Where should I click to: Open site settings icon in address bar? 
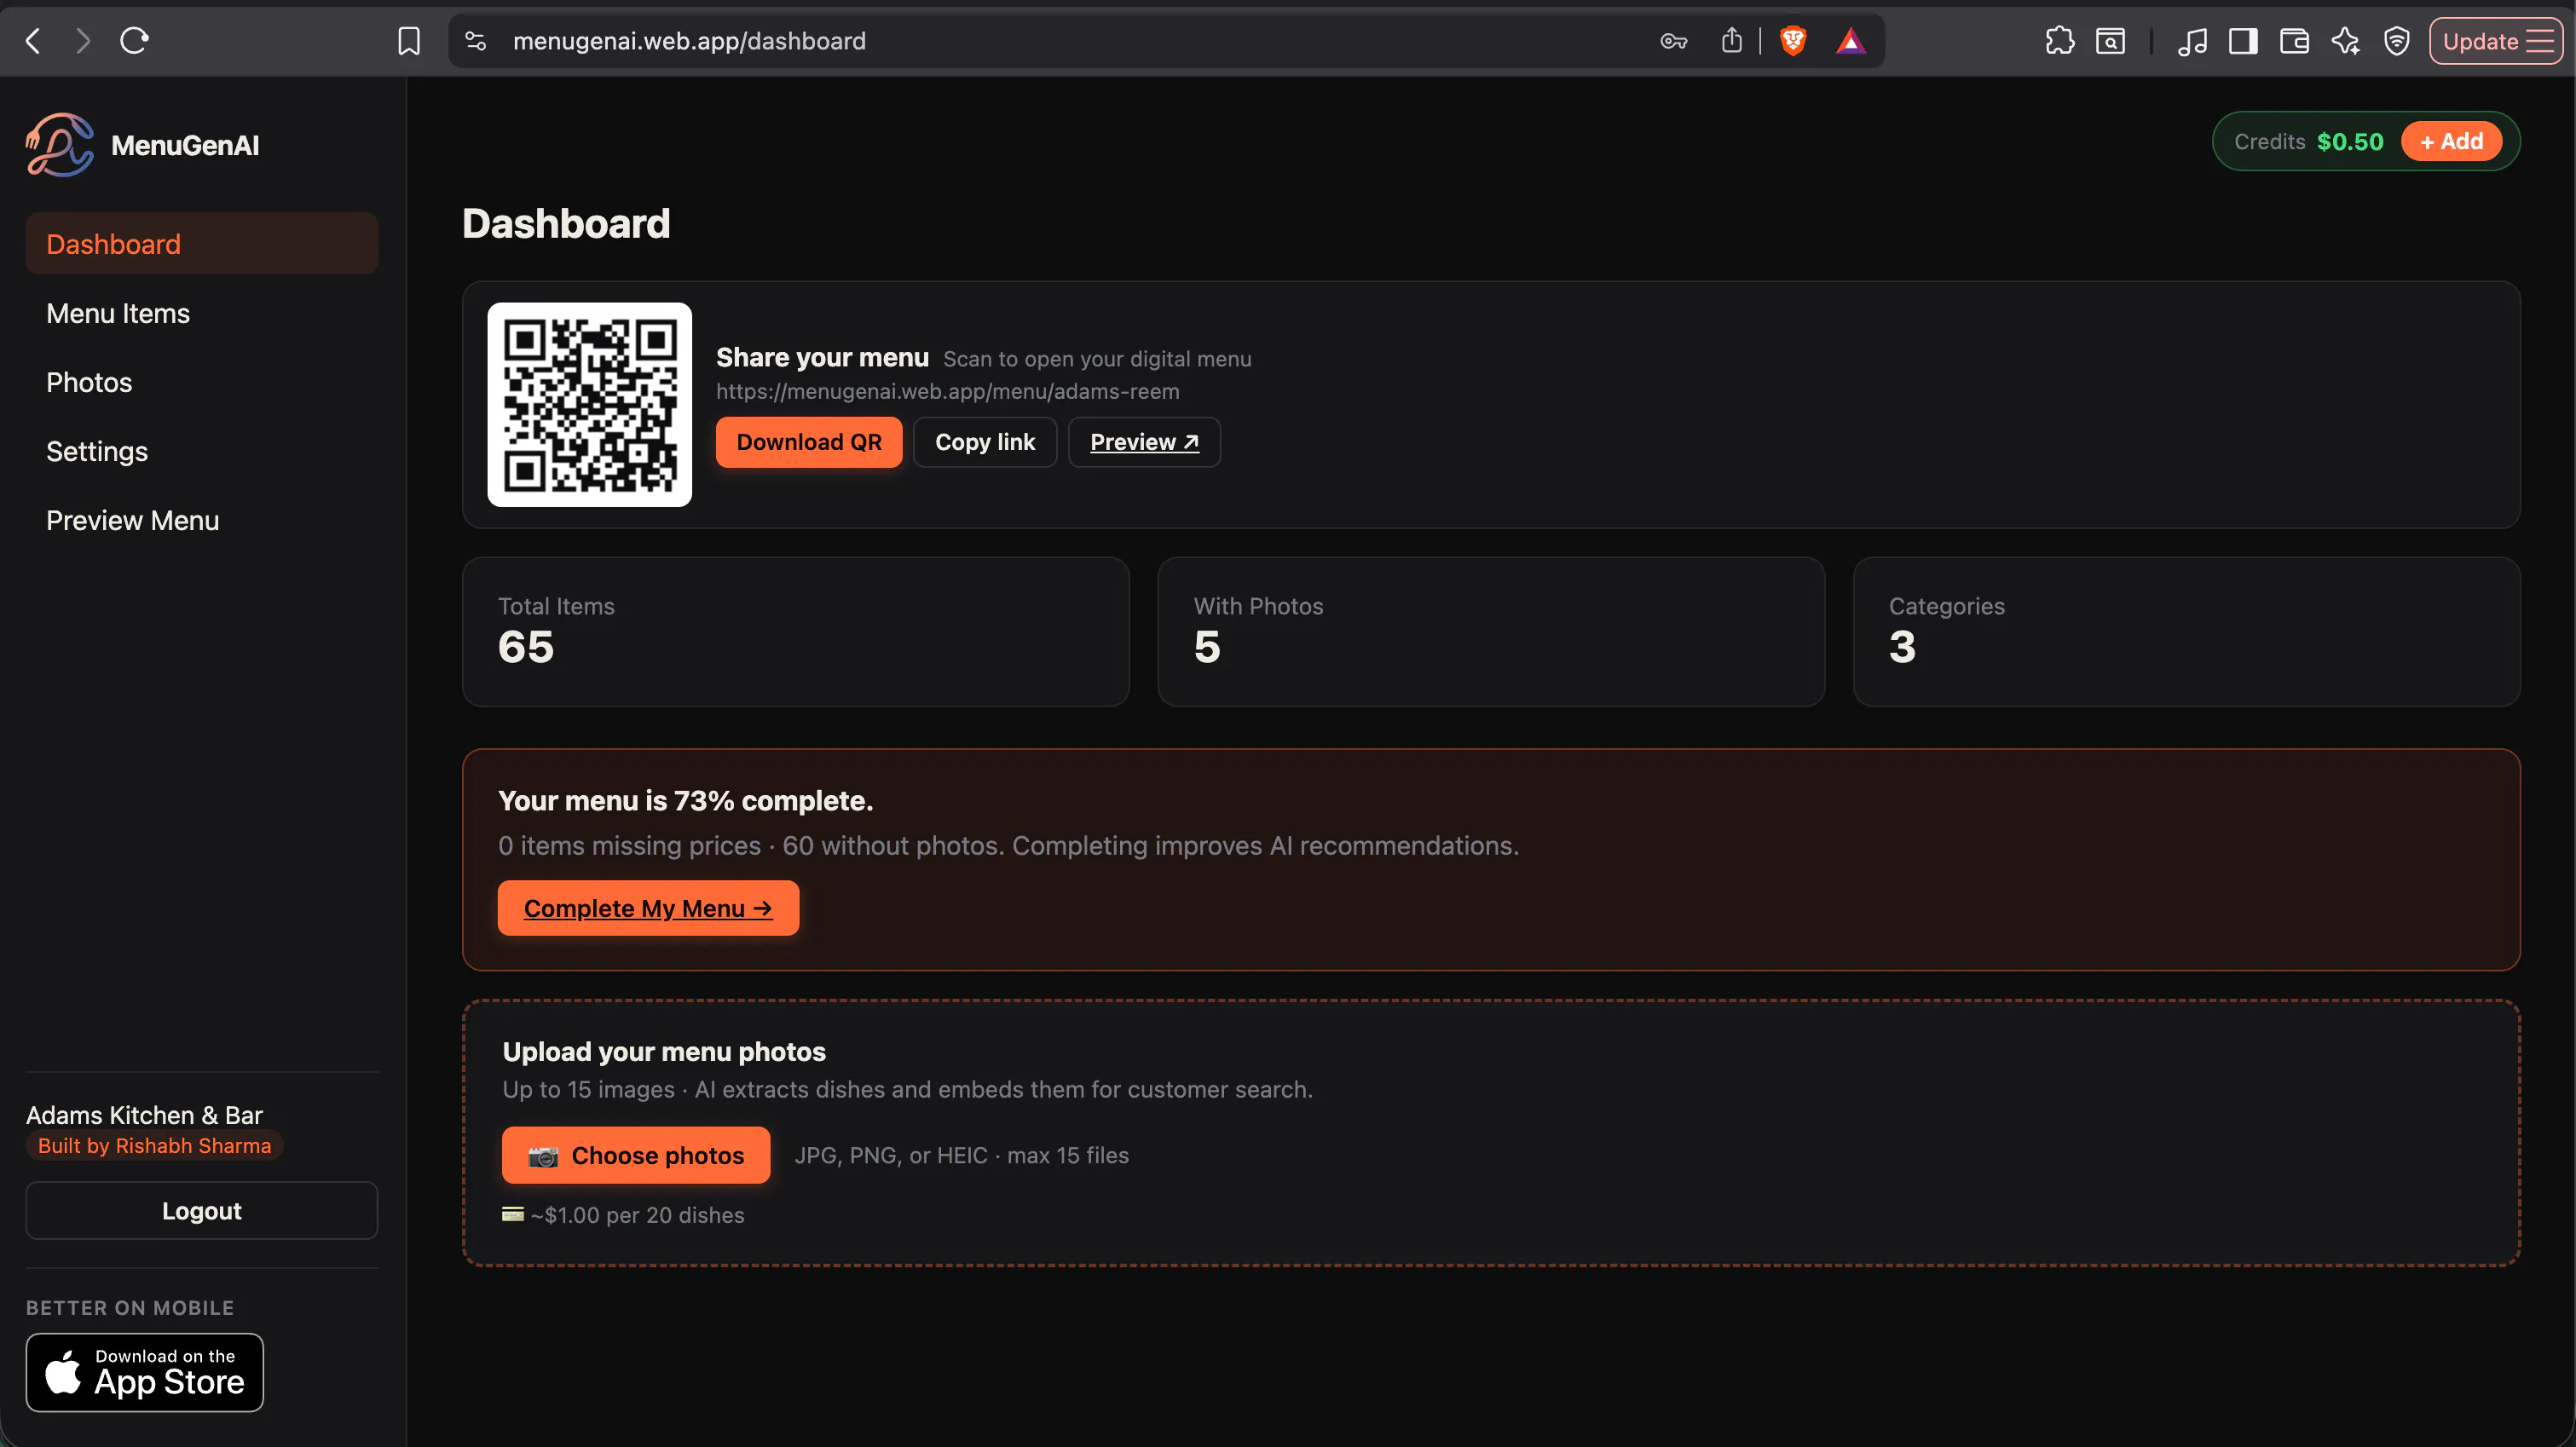click(475, 41)
